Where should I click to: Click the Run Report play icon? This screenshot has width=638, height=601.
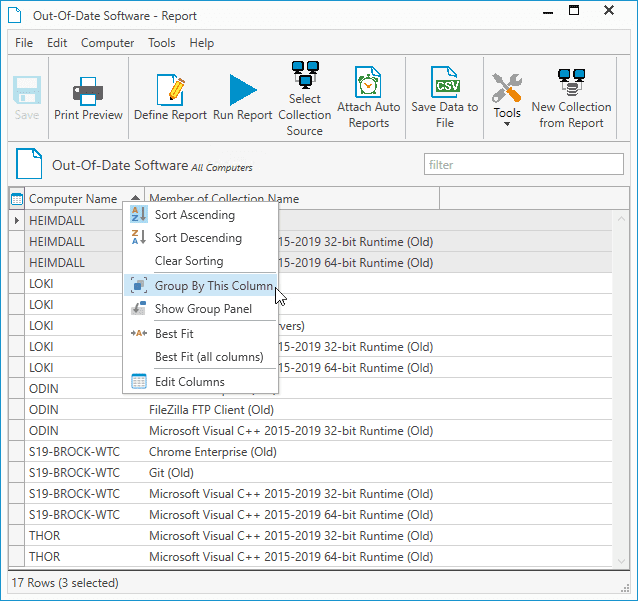pyautogui.click(x=243, y=90)
